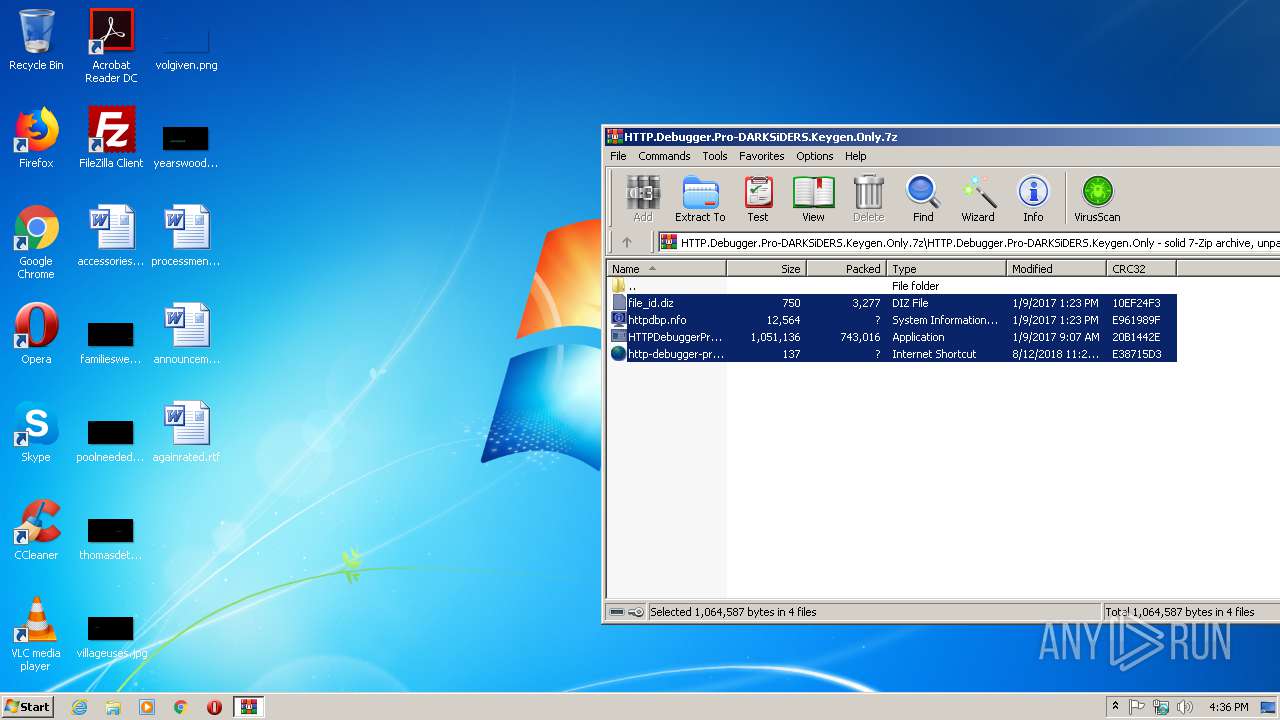Show archive Info

1033,198
